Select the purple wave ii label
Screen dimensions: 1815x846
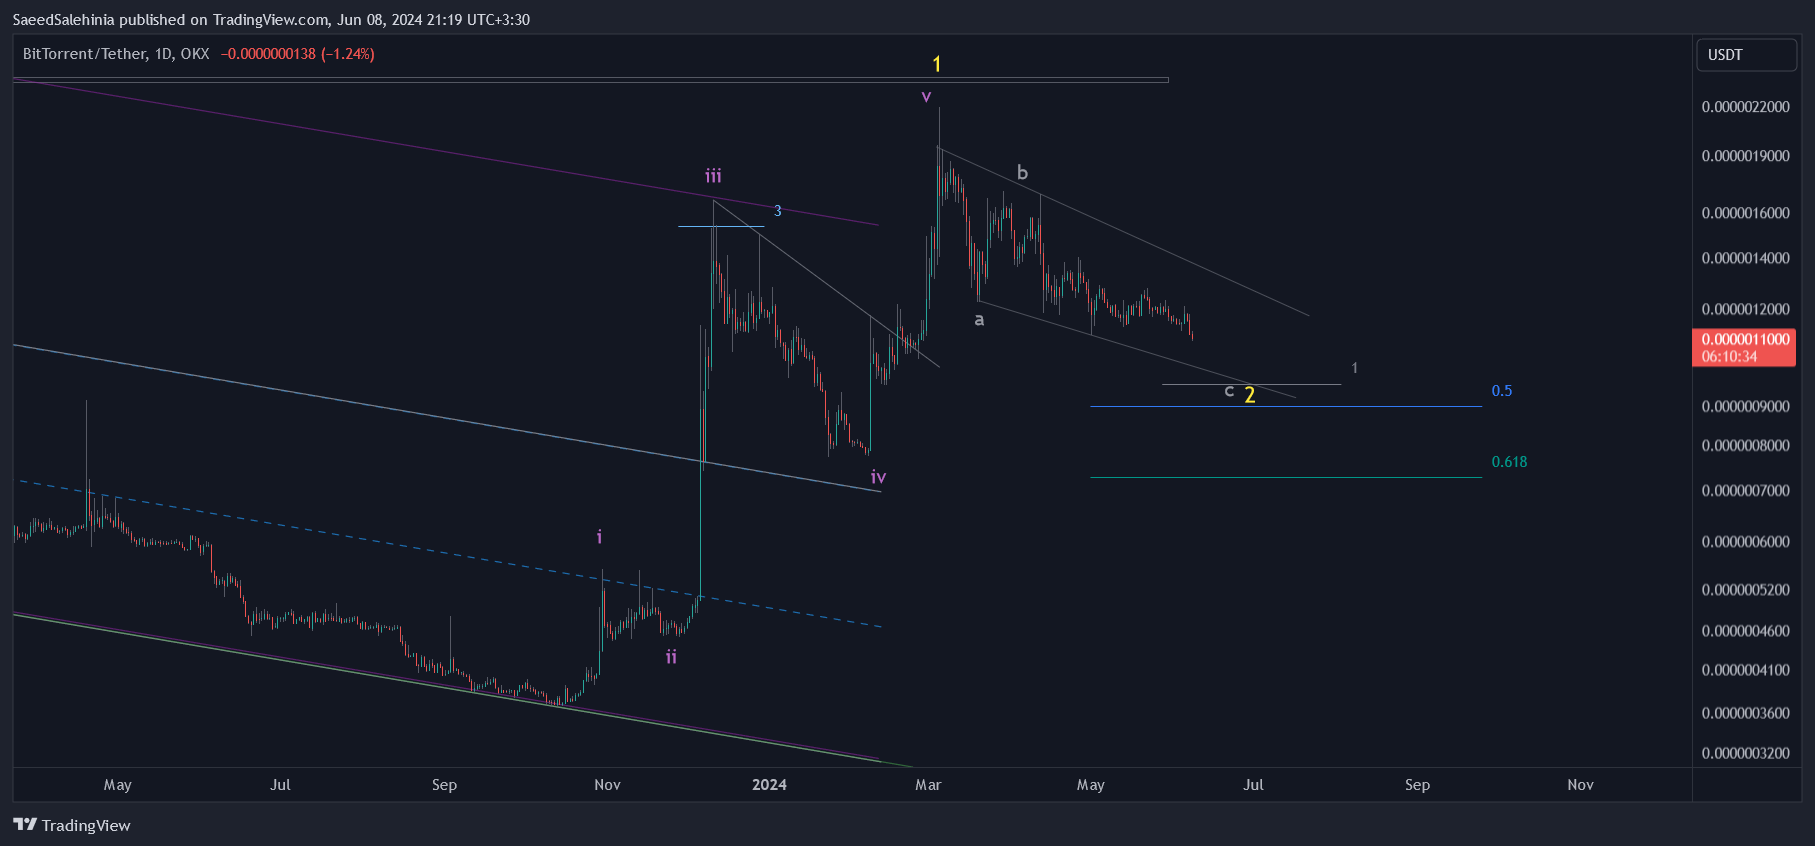(x=671, y=657)
